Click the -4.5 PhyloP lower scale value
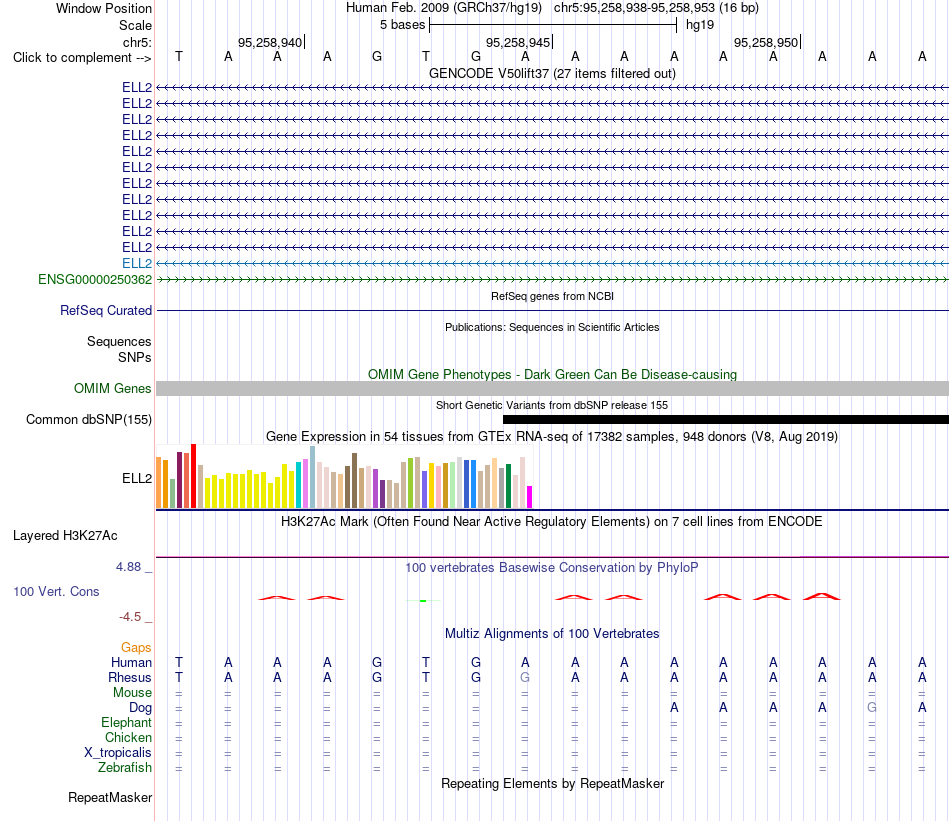 pyautogui.click(x=130, y=617)
